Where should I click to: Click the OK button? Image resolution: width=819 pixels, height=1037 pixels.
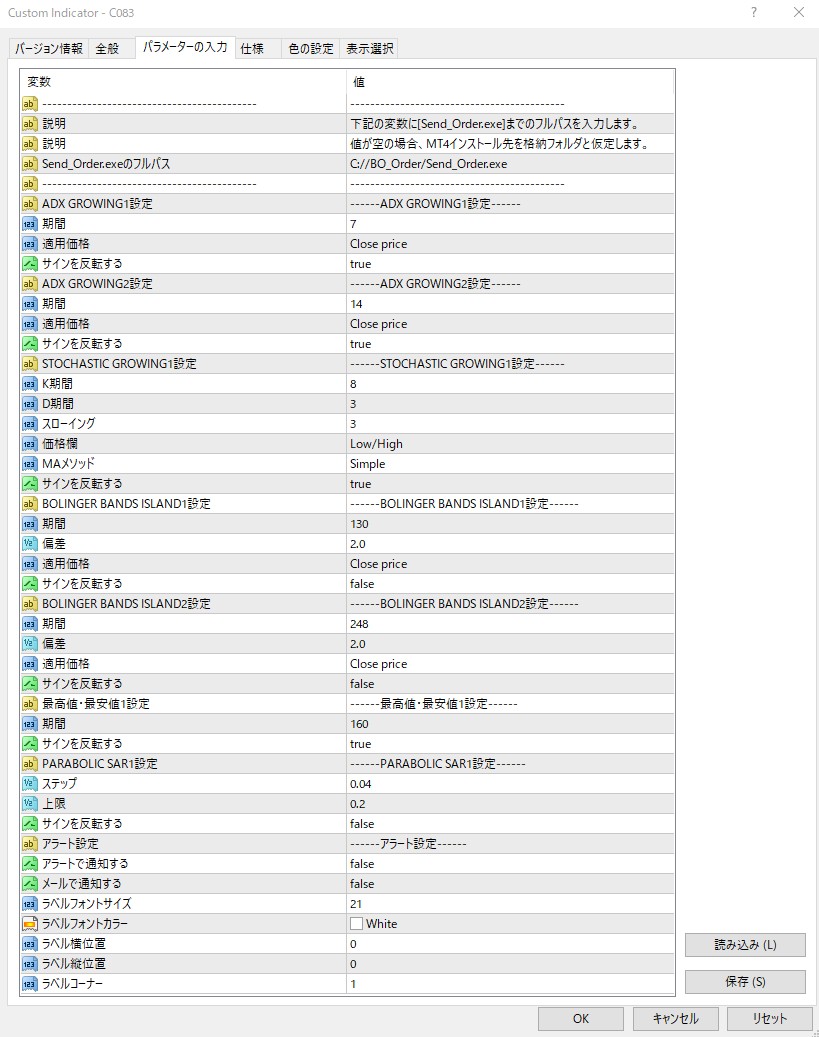tap(580, 1018)
